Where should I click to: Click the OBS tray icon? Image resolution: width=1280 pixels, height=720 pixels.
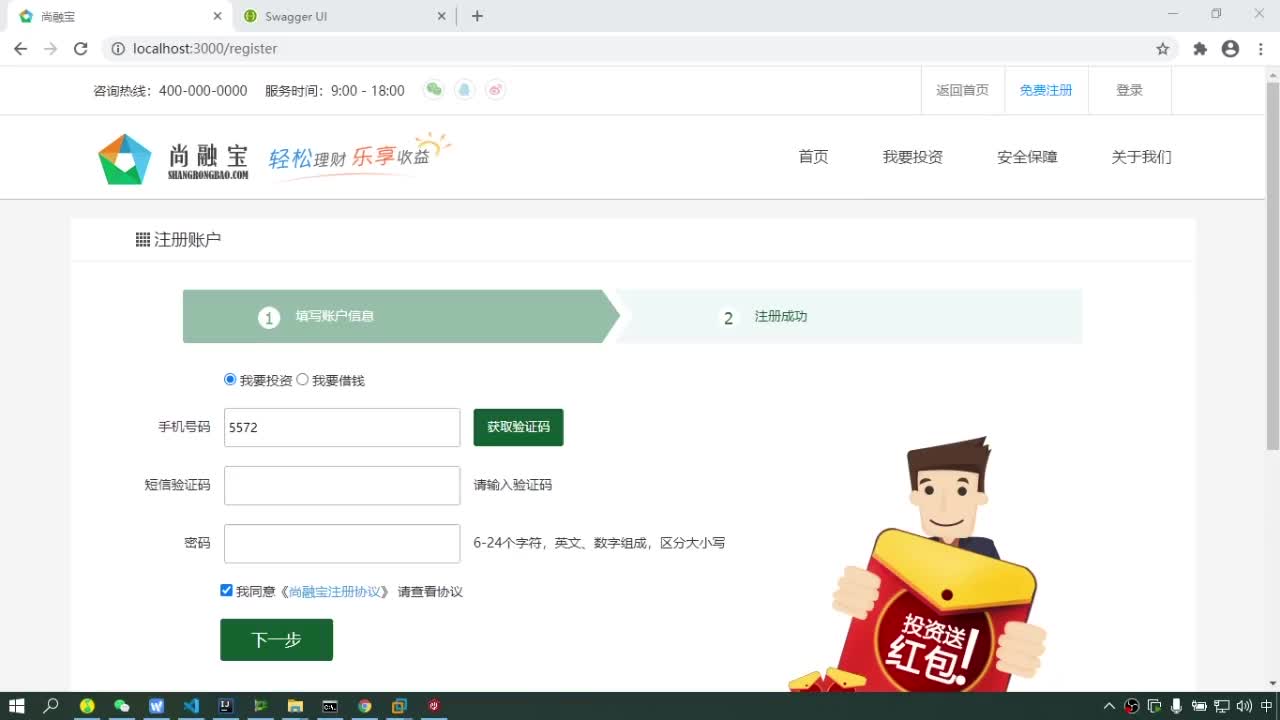point(1132,706)
